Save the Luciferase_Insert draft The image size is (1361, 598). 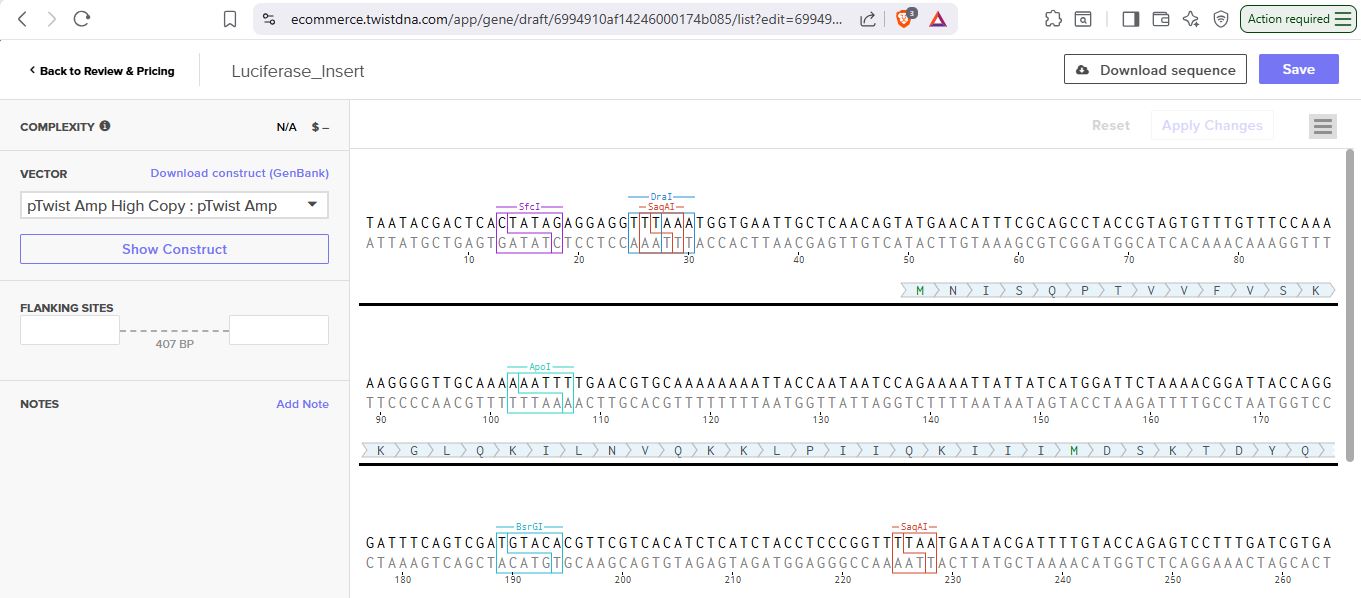pyautogui.click(x=1298, y=69)
